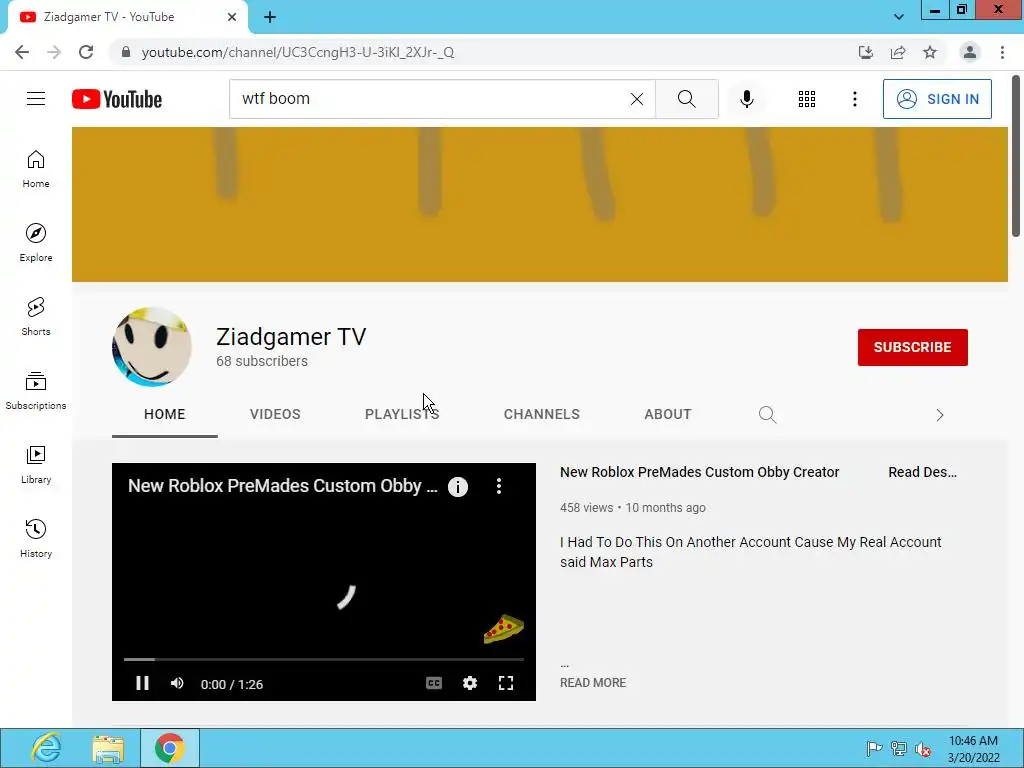View site information with the lock icon
Screen dimensions: 1024x768
[126, 52]
